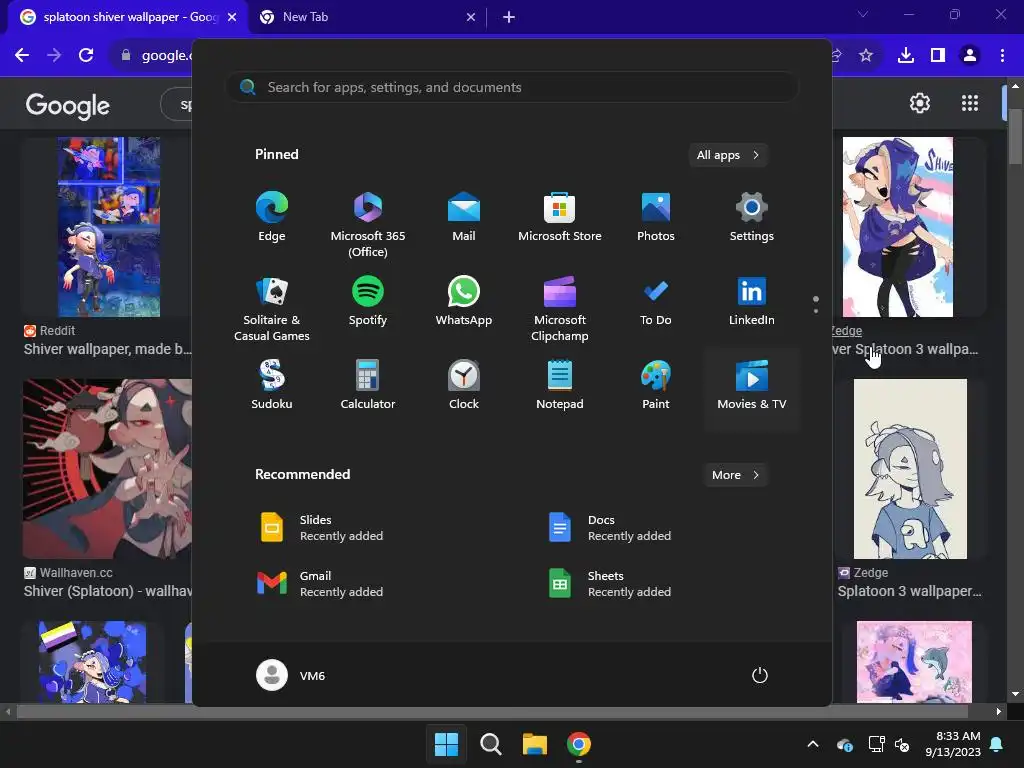Open volume control in system tray
This screenshot has height=768, width=1024.
902,744
